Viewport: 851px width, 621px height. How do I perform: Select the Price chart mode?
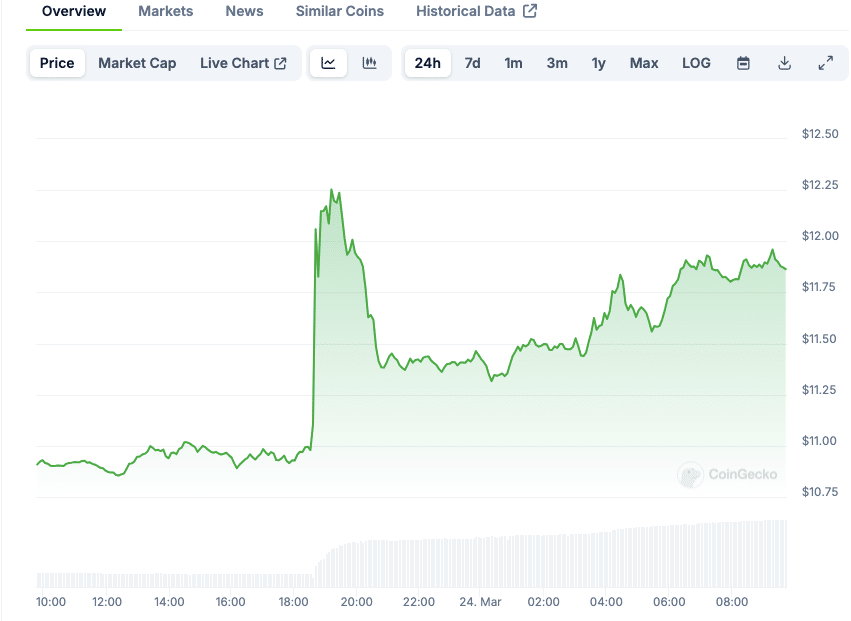(x=57, y=63)
